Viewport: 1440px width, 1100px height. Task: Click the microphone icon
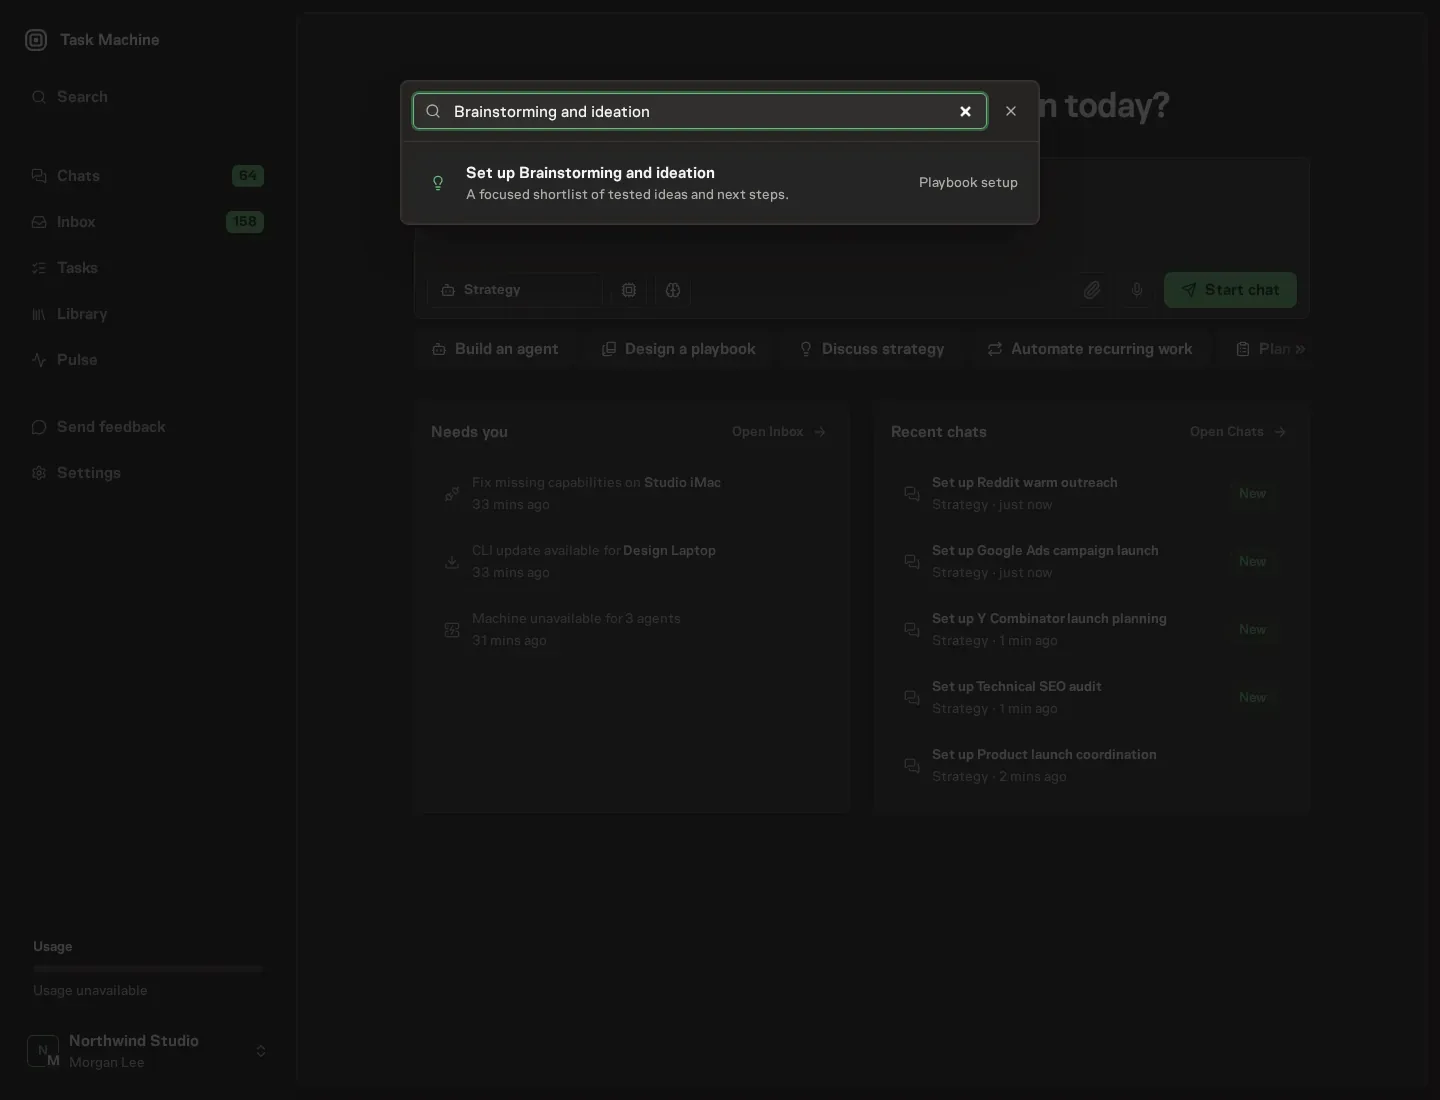point(1137,290)
